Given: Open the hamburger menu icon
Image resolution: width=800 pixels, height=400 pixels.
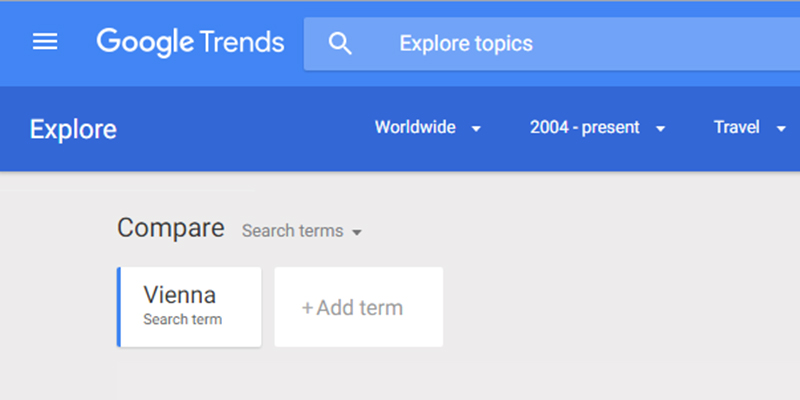Looking at the screenshot, I should pyautogui.click(x=45, y=42).
